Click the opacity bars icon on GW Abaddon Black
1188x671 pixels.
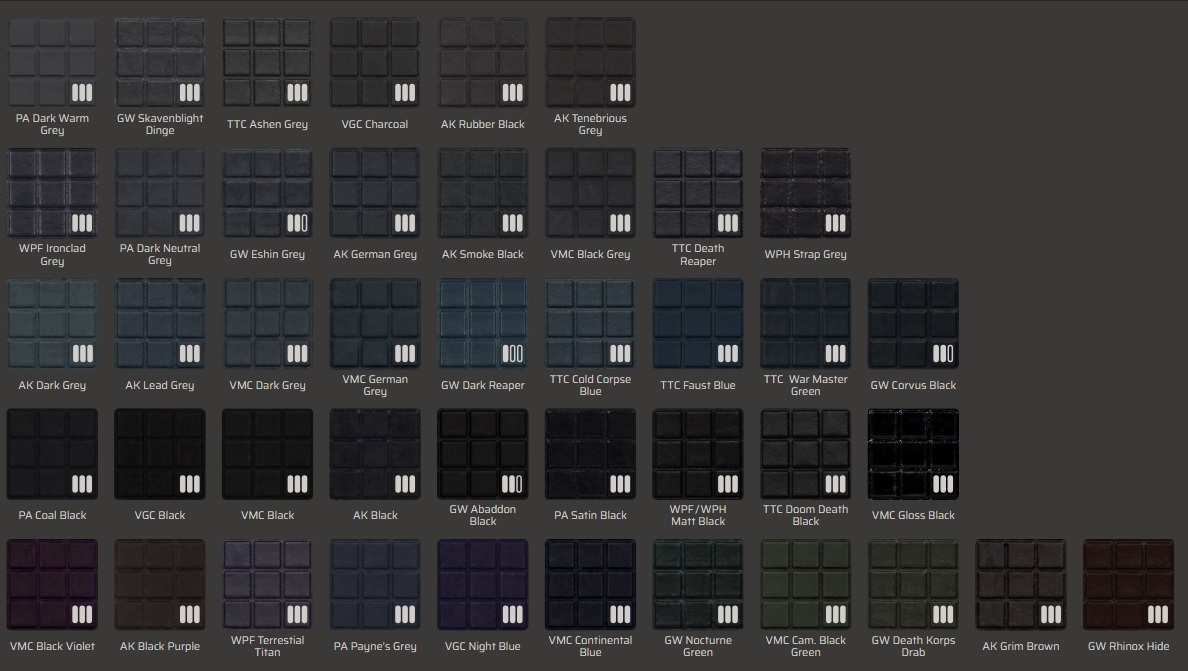[x=512, y=484]
